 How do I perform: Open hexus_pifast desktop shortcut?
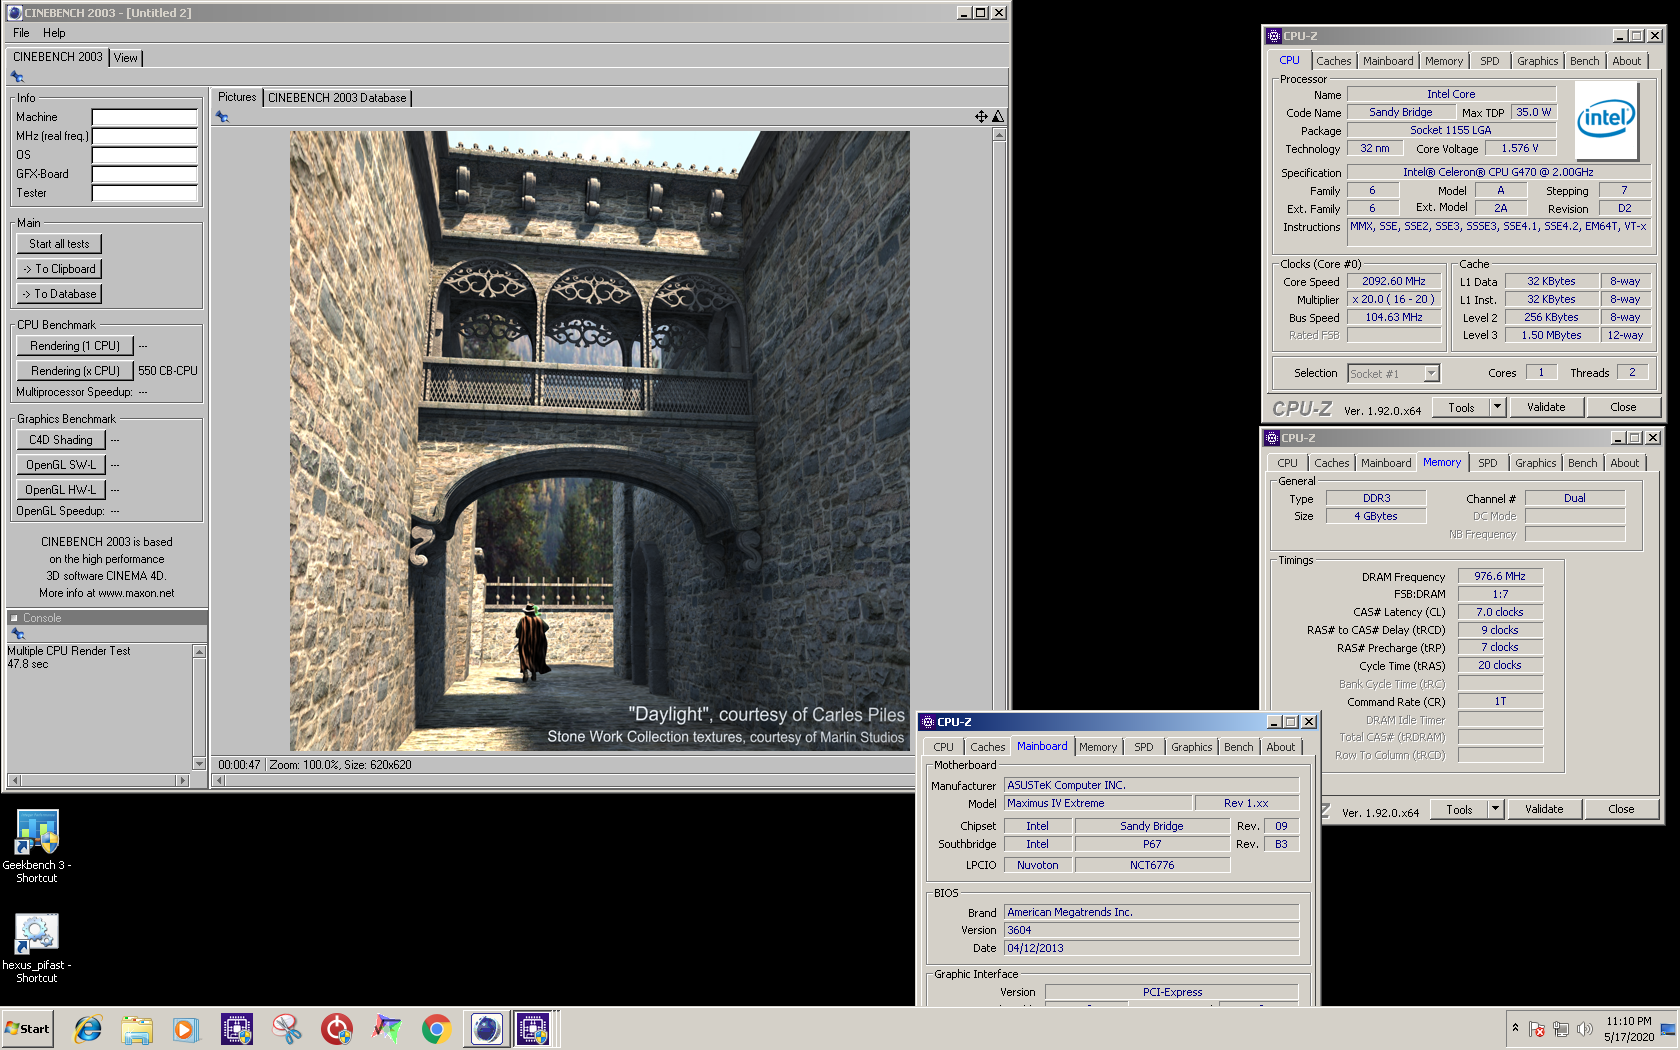[37, 948]
